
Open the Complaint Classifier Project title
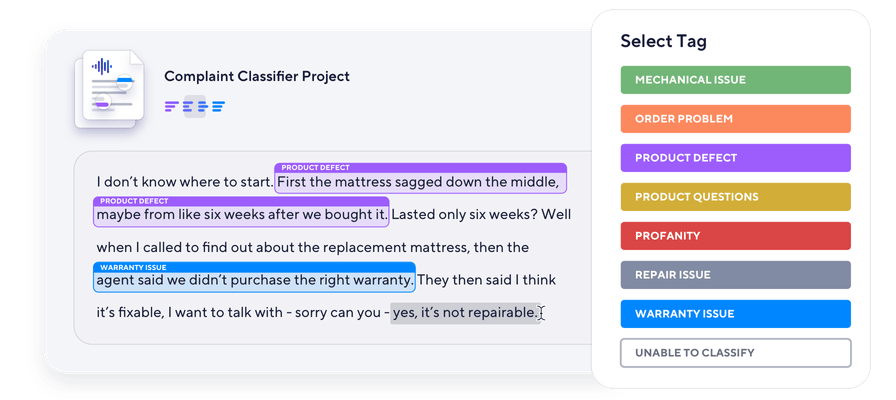pyautogui.click(x=257, y=76)
